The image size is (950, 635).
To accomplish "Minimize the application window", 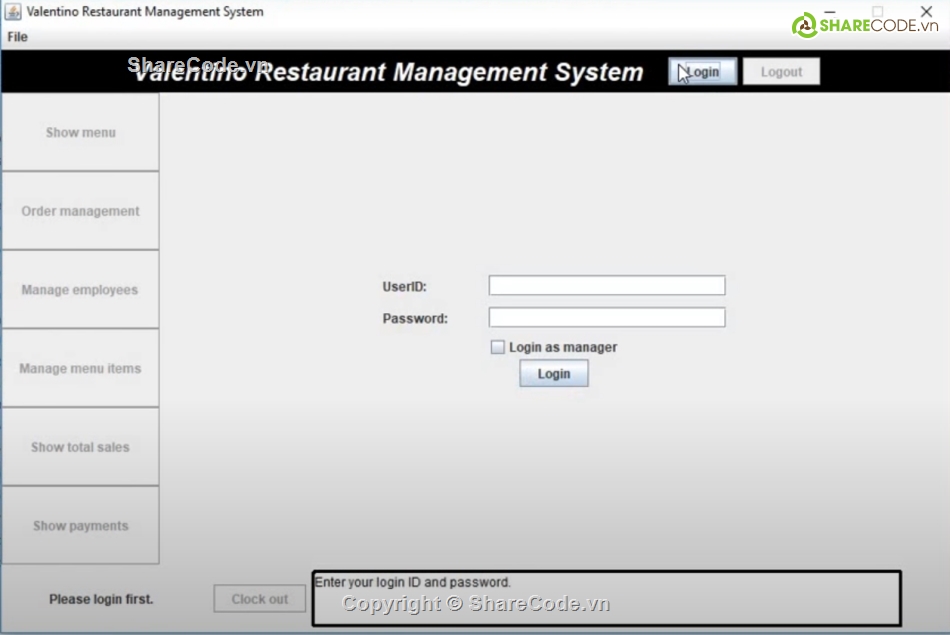I will (830, 11).
